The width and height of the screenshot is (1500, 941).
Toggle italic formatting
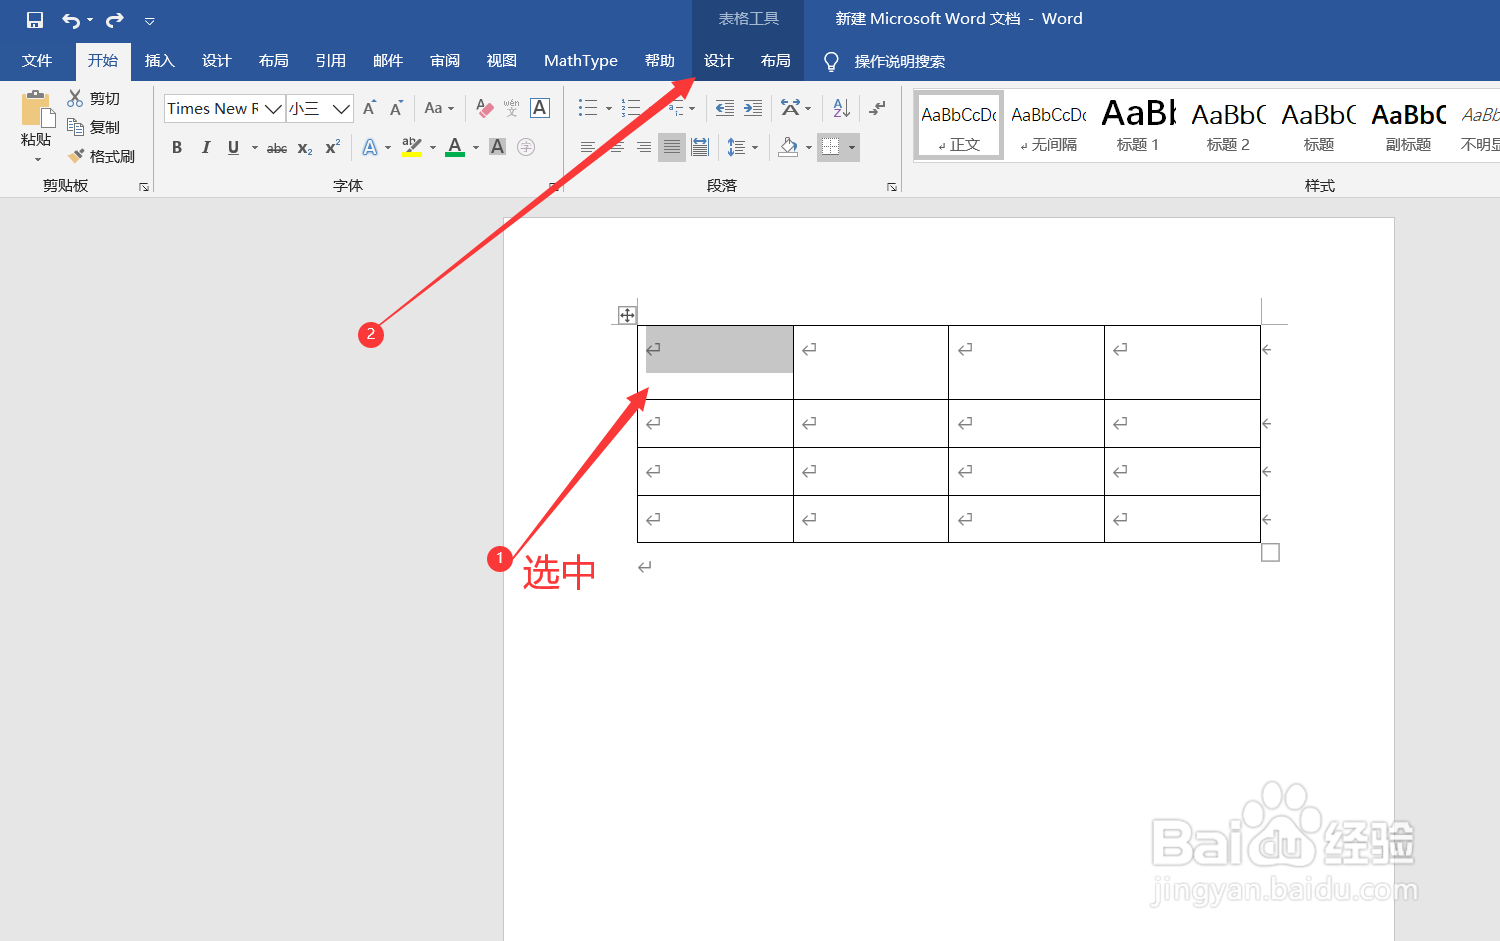(x=205, y=147)
